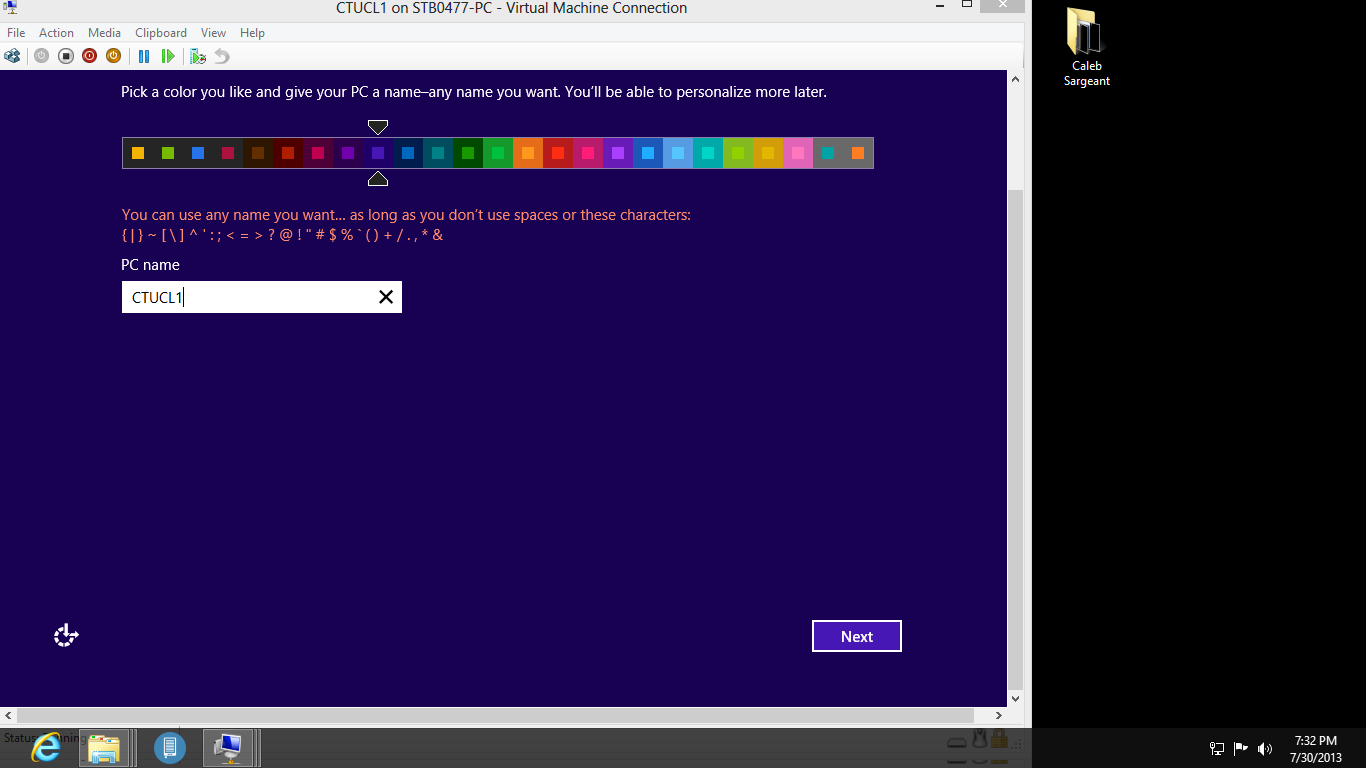Choose the bright green color swatch
This screenshot has width=1366, height=768.
tap(498, 153)
